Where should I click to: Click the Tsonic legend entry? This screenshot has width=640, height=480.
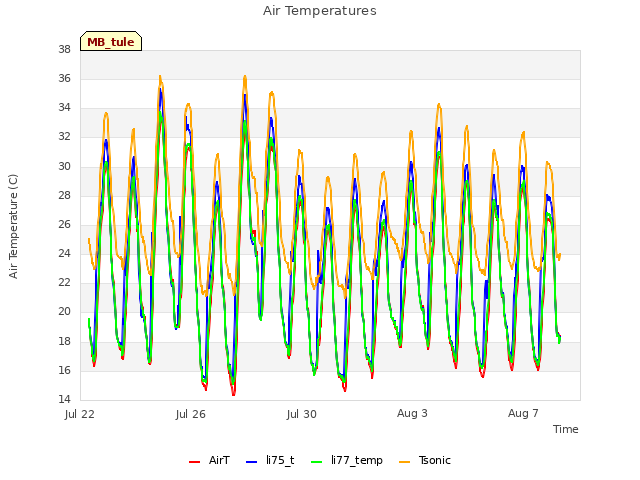(425, 460)
